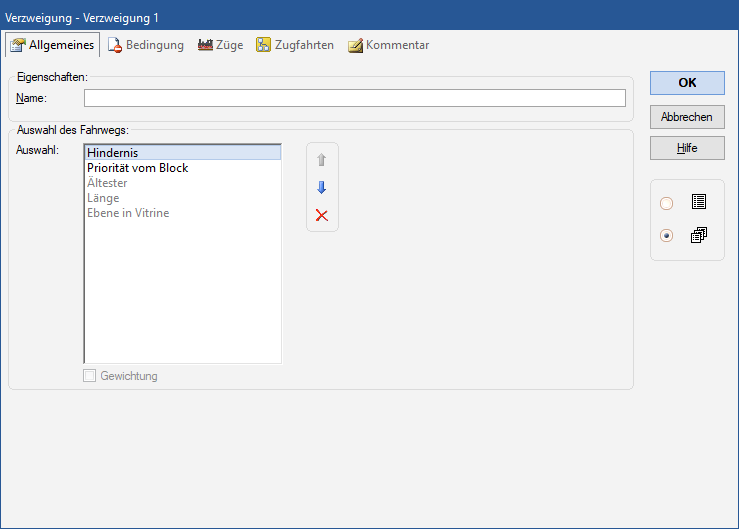Image resolution: width=739 pixels, height=529 pixels.
Task: Choose Länge in the Auswahl list
Action: [103, 198]
